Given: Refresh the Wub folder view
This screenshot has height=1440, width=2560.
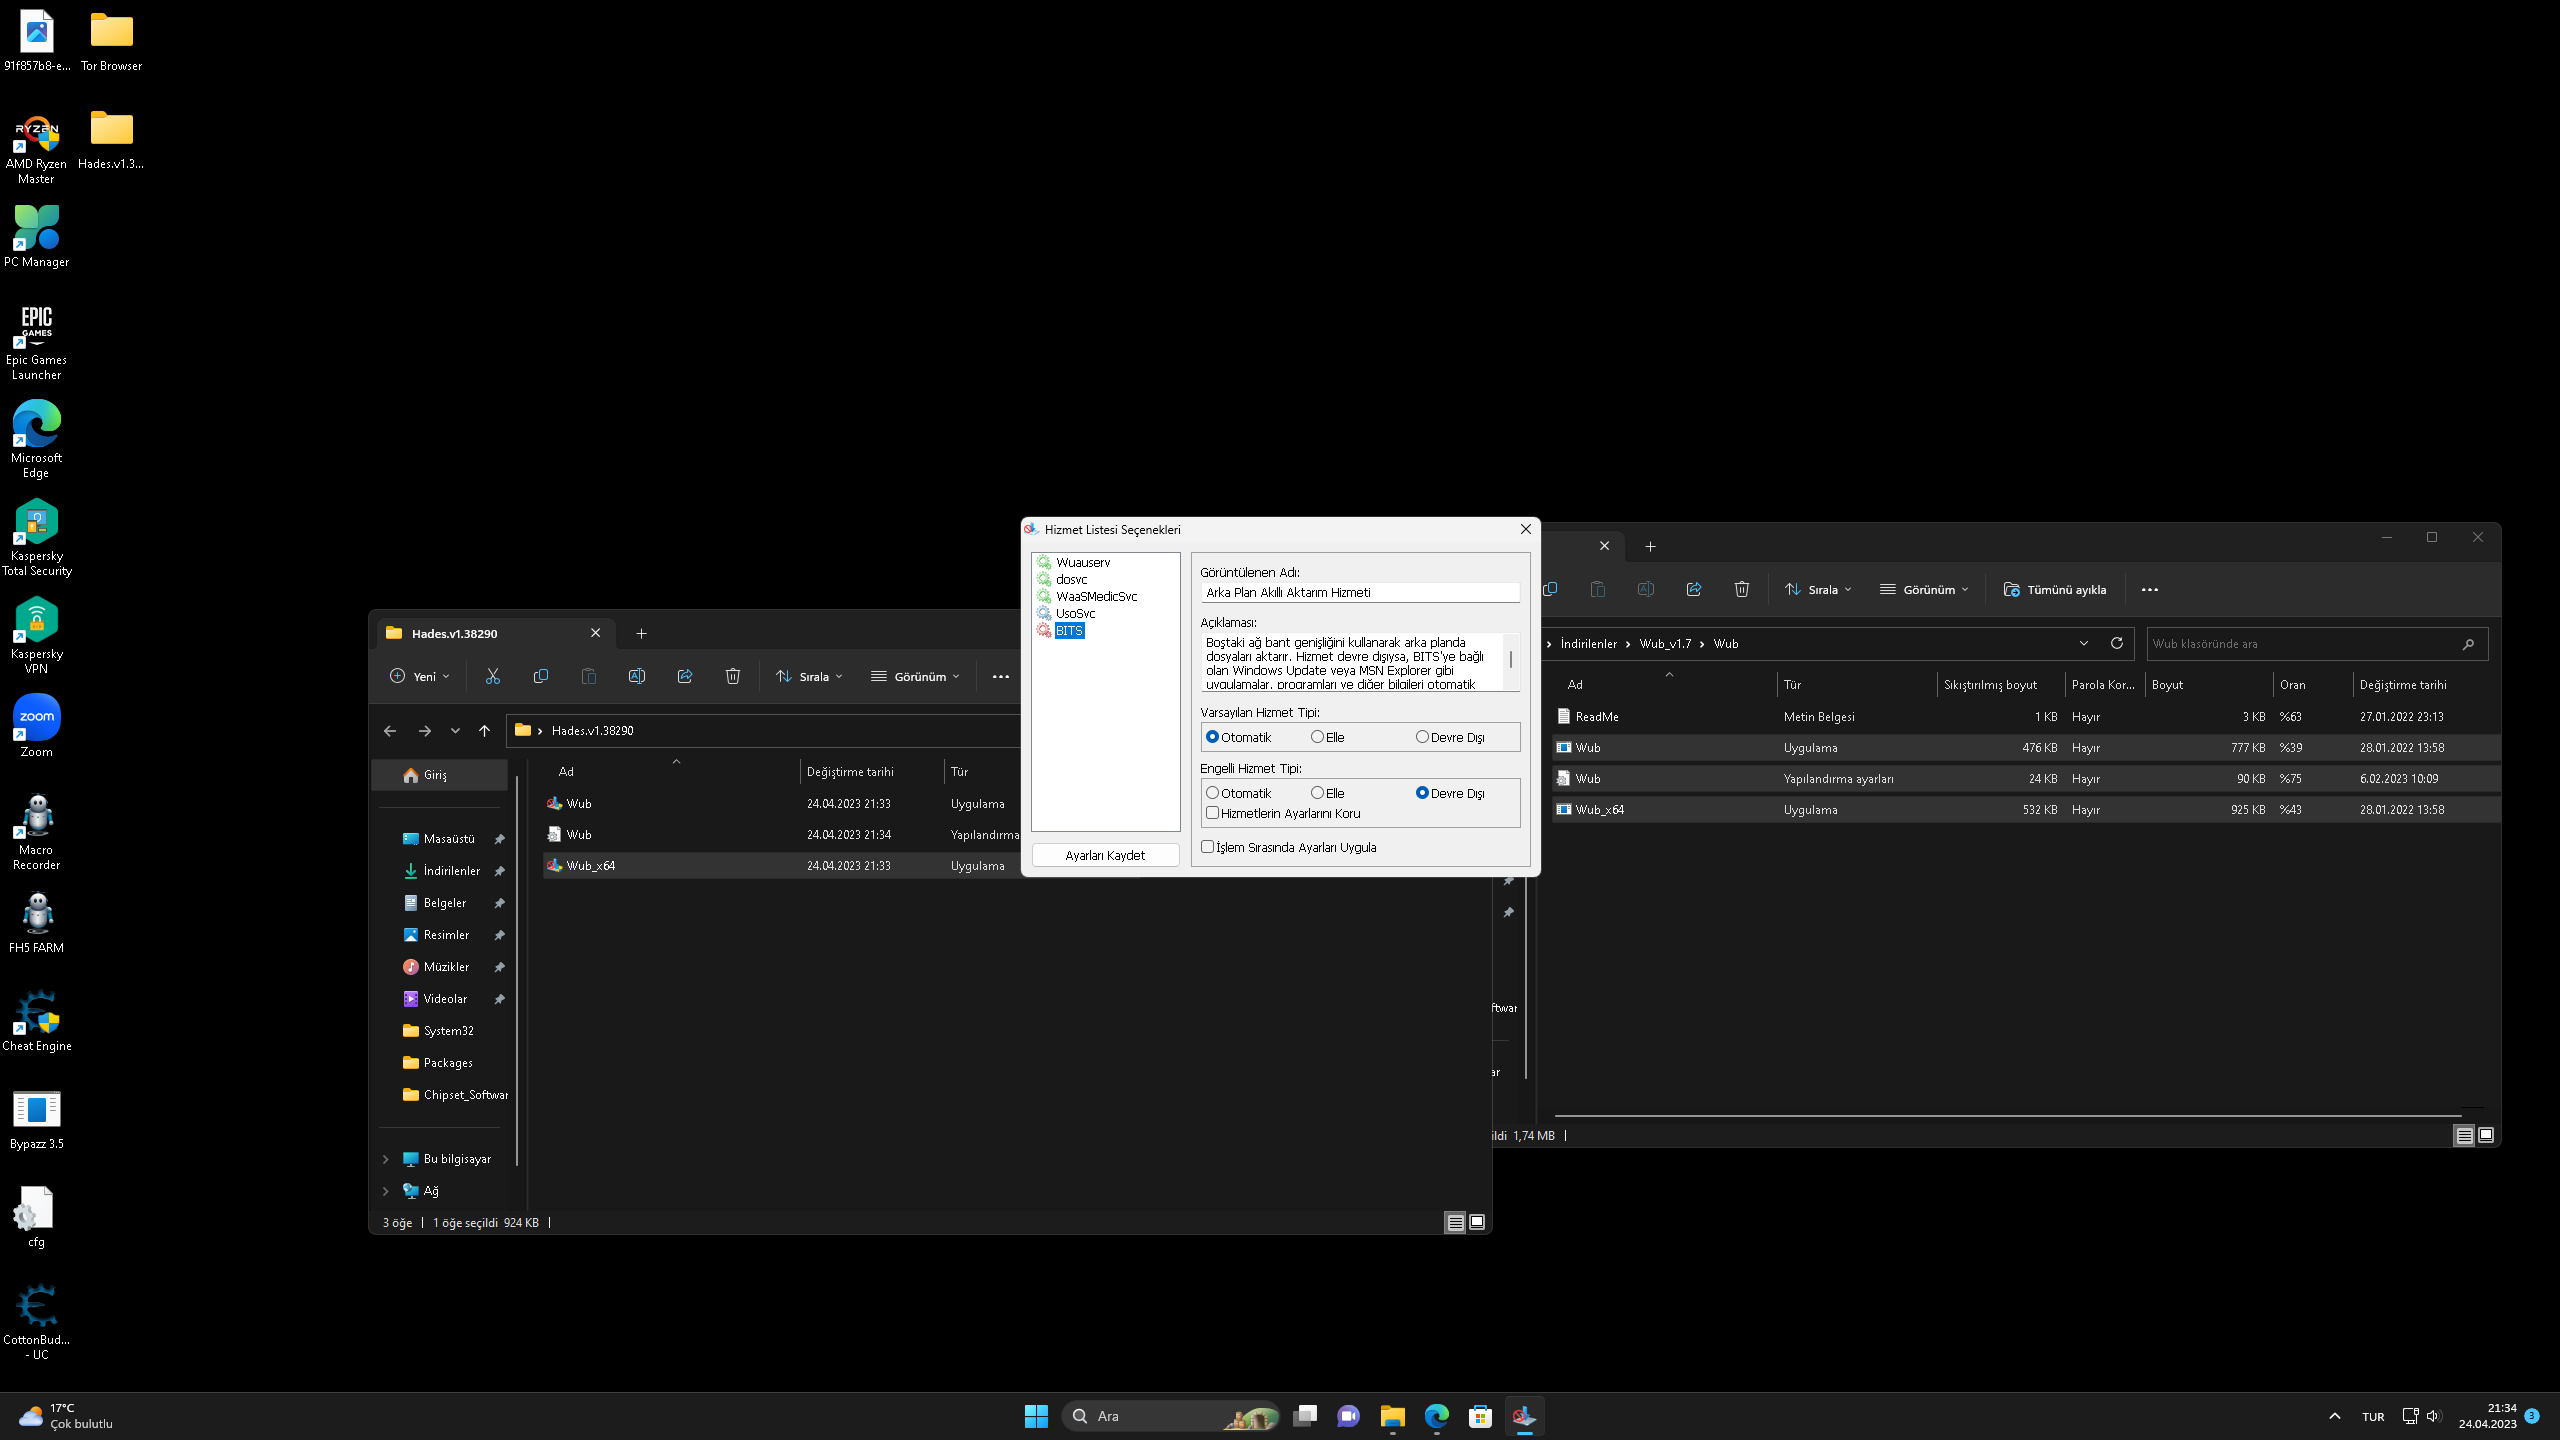Looking at the screenshot, I should click(2116, 643).
